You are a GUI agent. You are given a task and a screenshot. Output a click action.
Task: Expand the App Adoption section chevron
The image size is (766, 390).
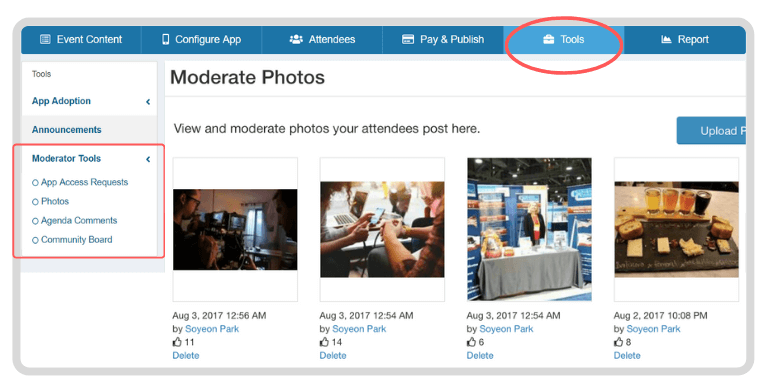tap(148, 102)
